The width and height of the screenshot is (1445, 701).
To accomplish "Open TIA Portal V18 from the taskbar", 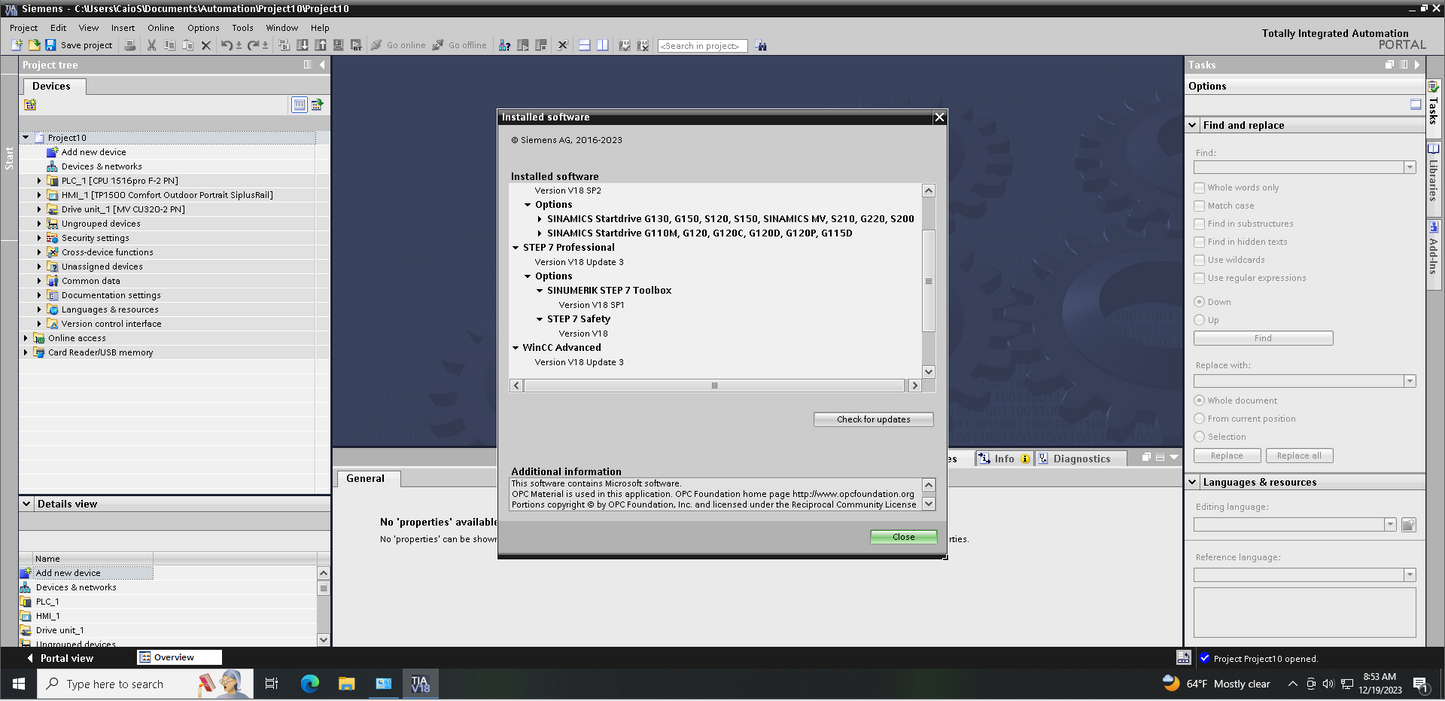I will 420,684.
